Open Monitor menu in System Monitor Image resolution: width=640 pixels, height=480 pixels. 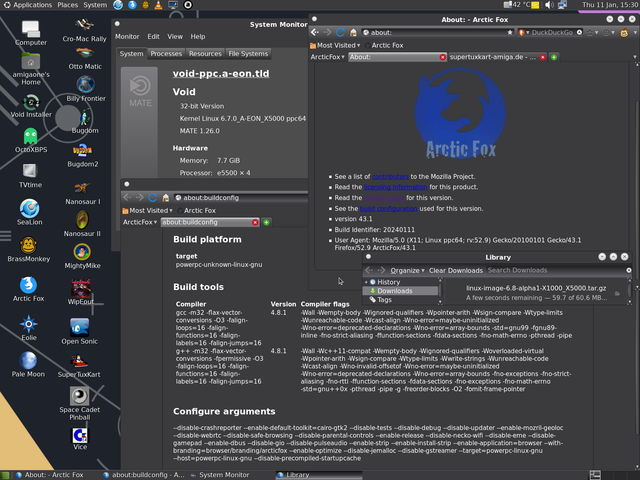127,36
